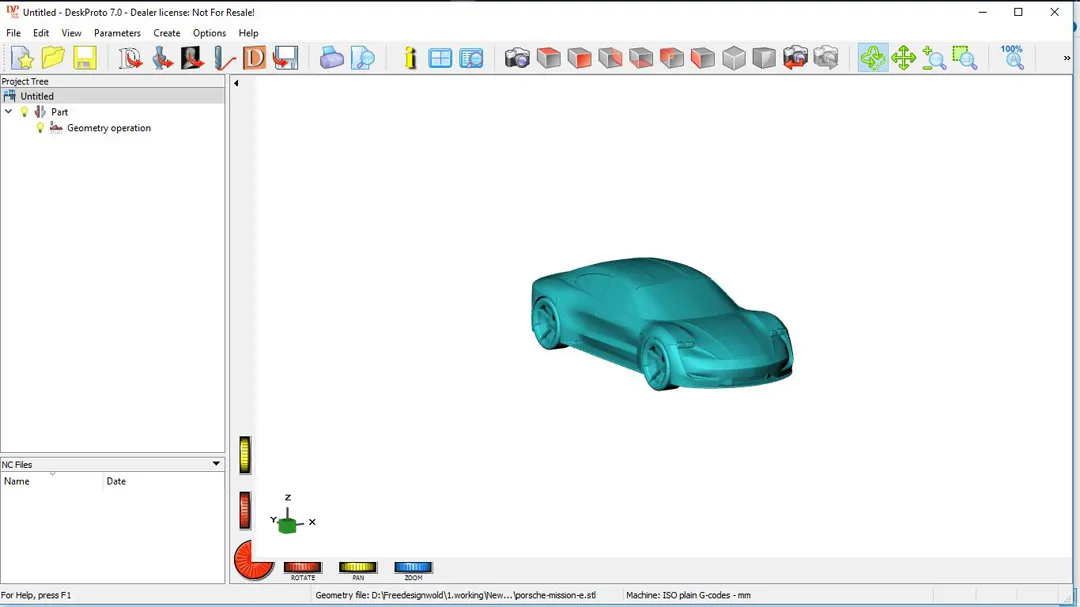Open the File menu

[x=13, y=33]
